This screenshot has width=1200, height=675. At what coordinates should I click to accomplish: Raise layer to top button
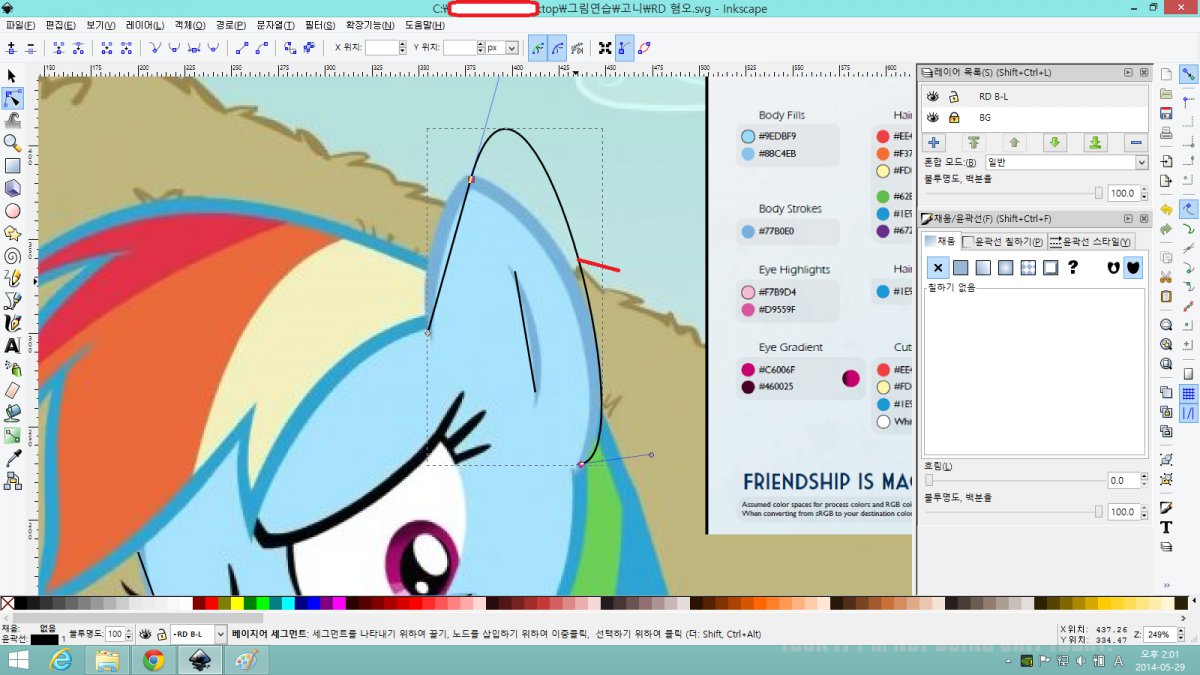973,142
